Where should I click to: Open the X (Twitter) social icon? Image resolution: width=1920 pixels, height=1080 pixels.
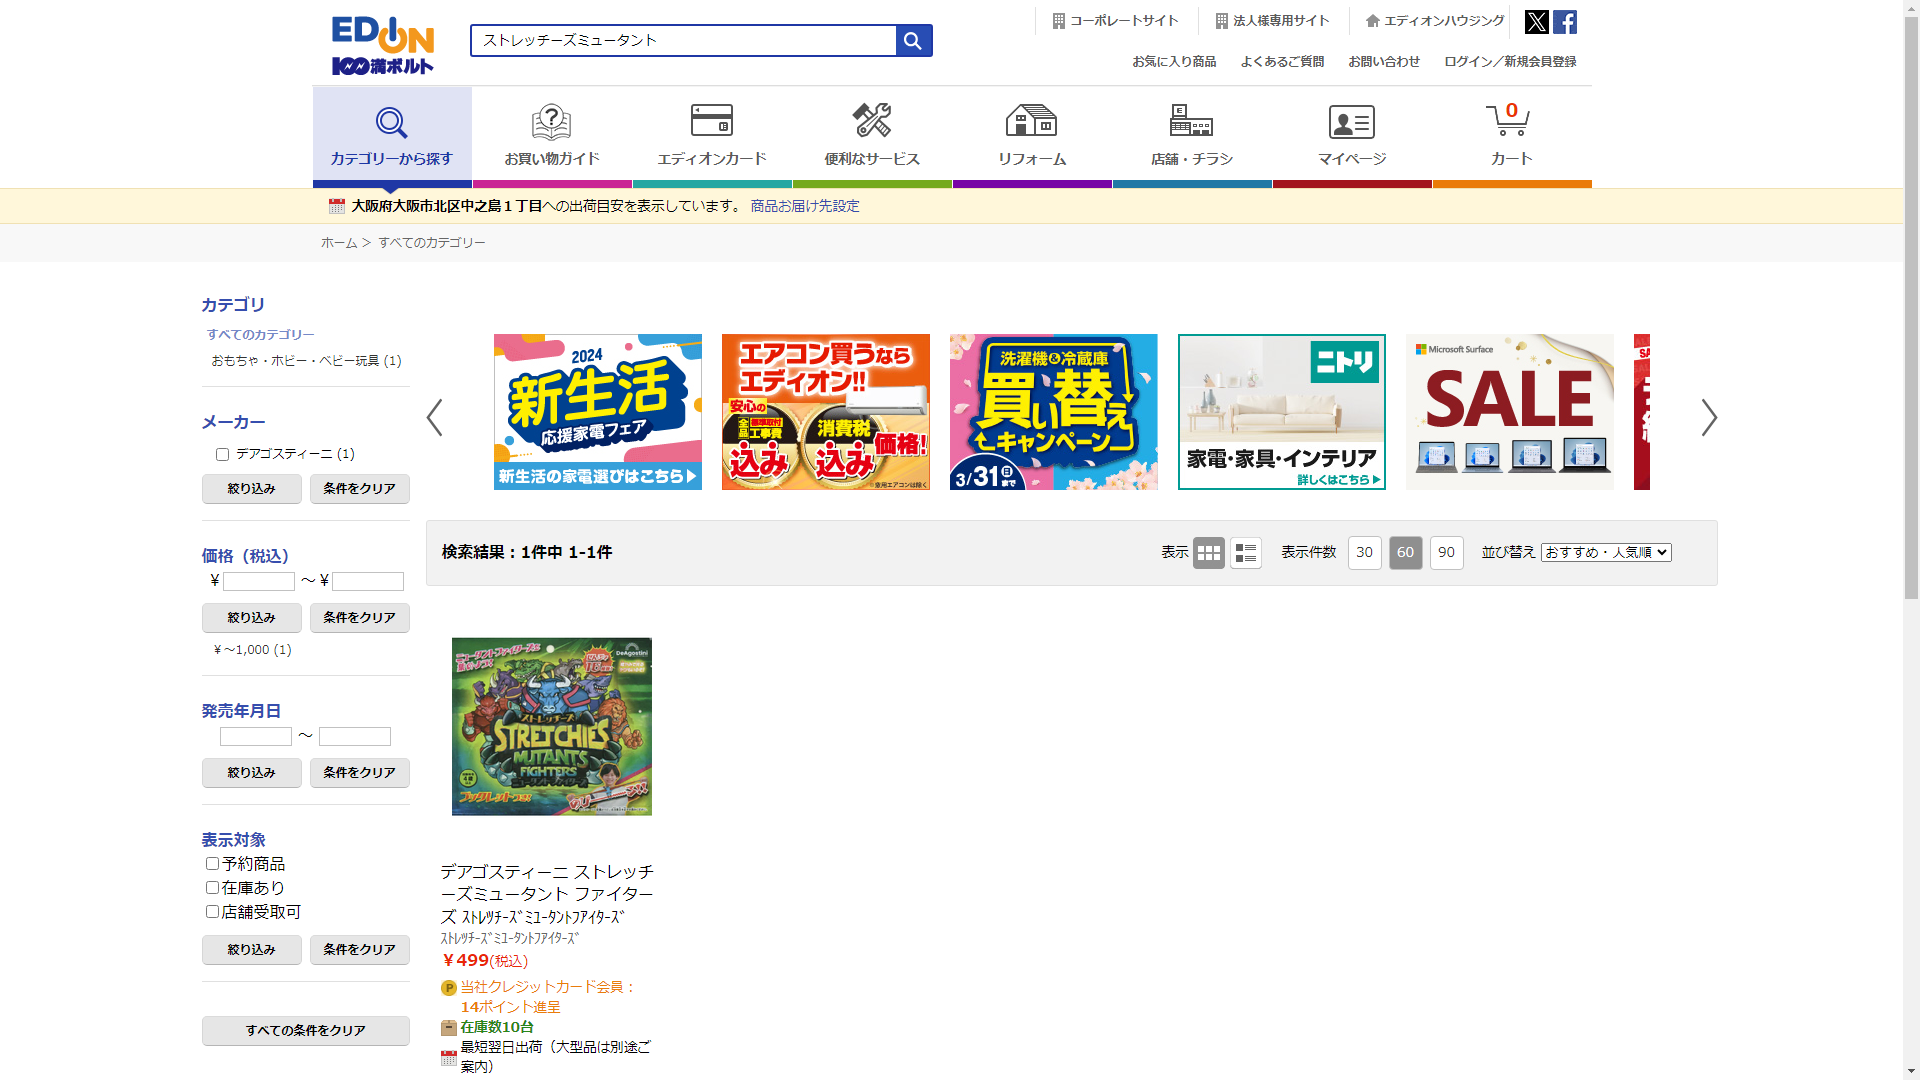coord(1536,22)
